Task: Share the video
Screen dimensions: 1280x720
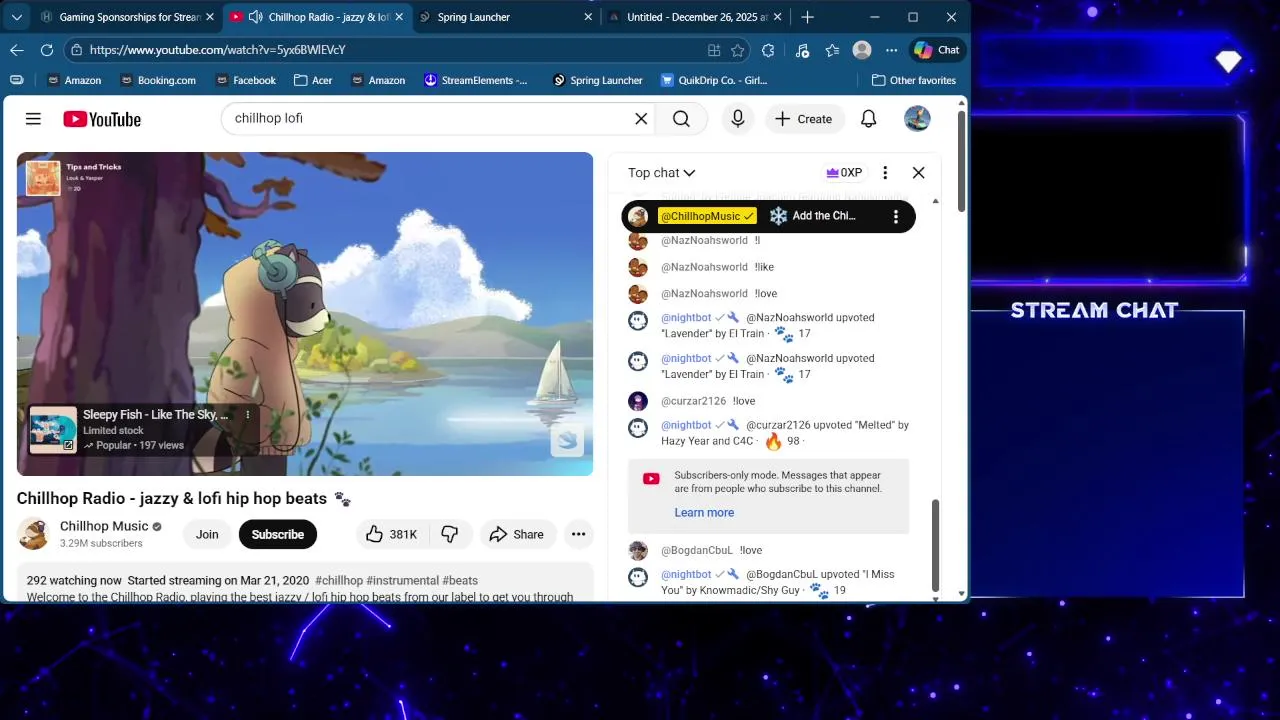Action: pos(517,534)
